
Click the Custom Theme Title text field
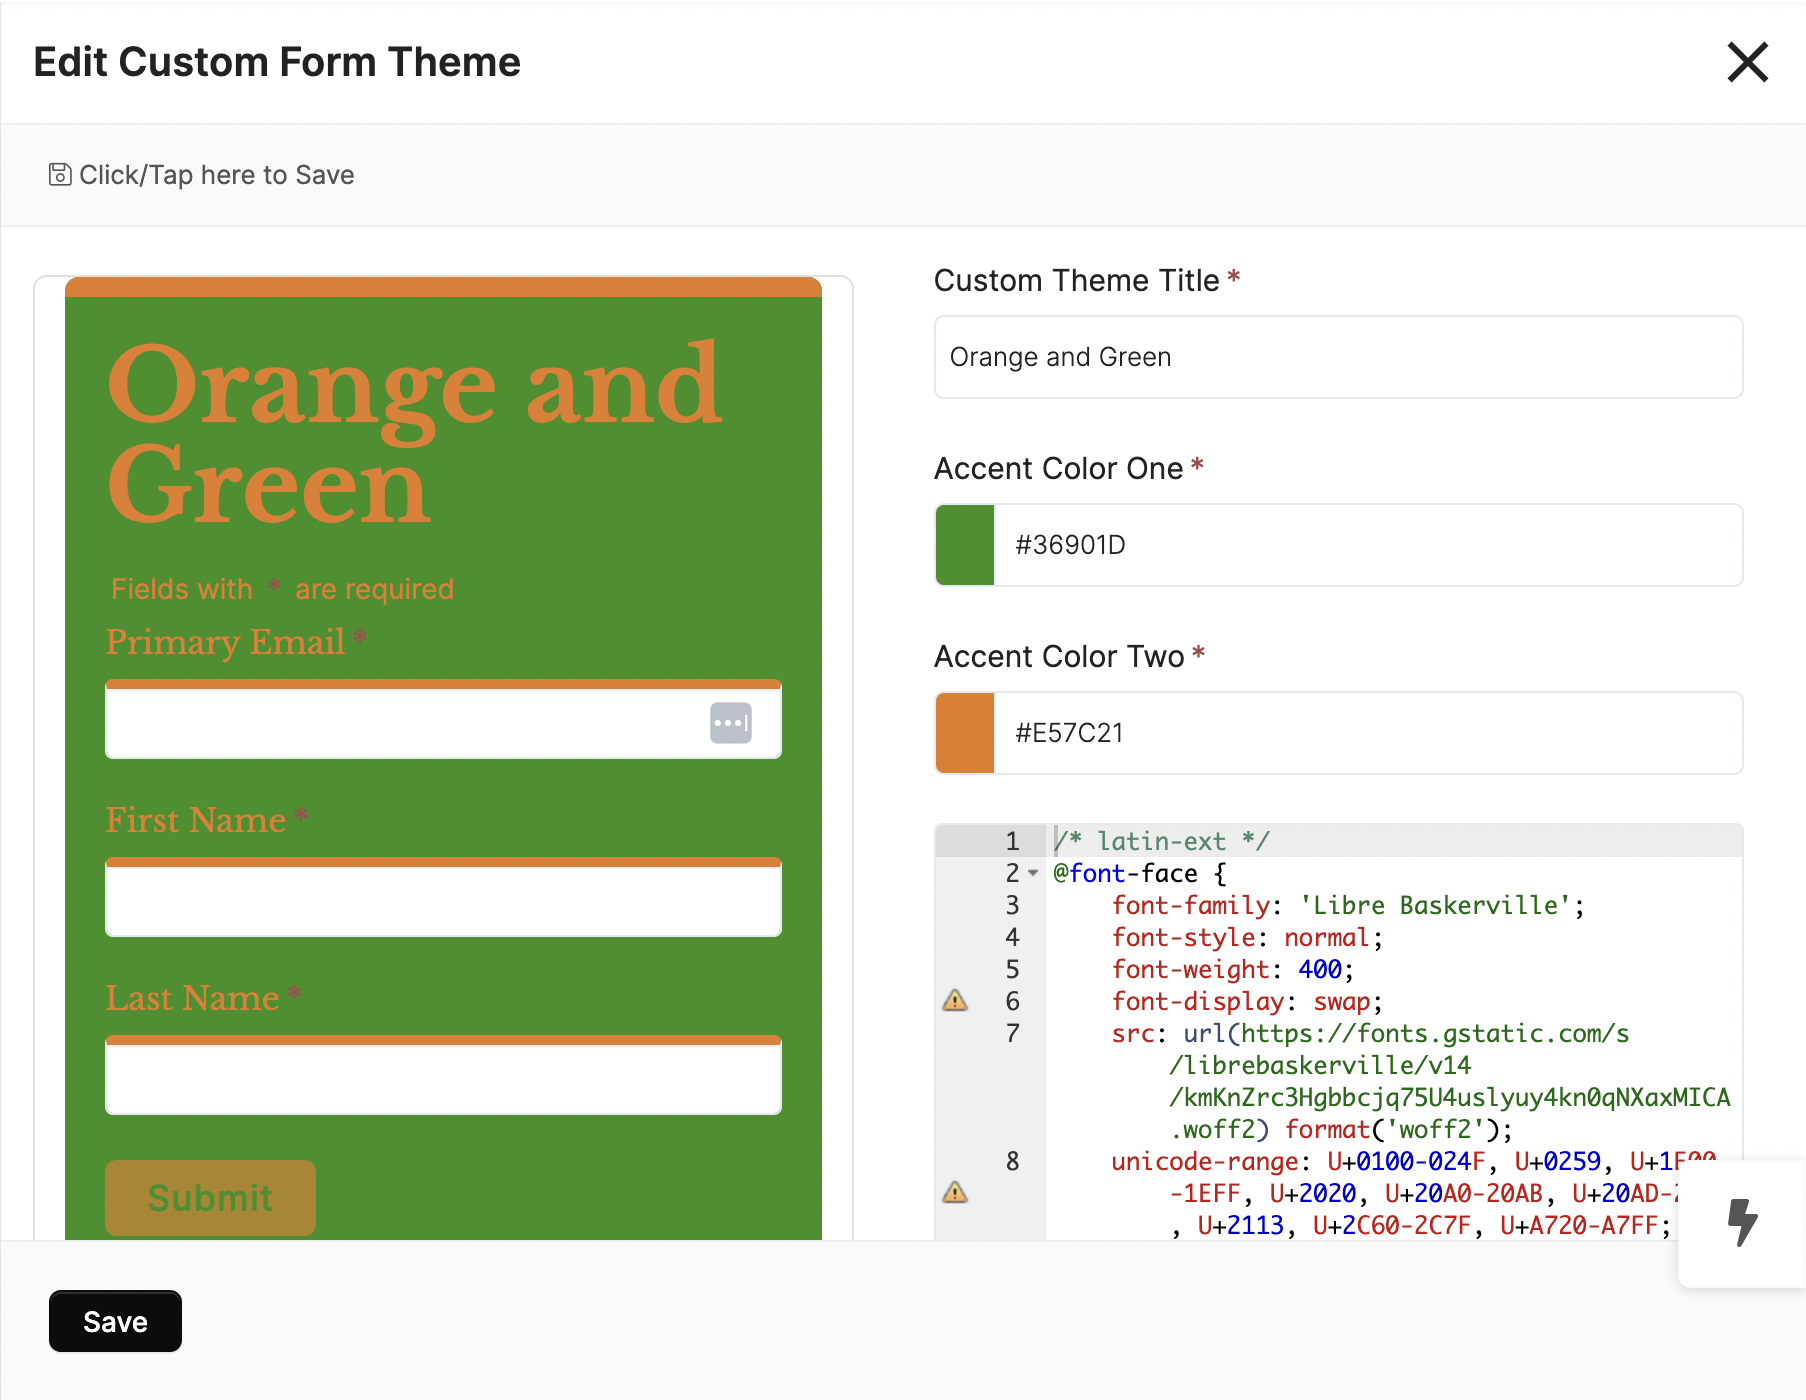pos(1338,357)
